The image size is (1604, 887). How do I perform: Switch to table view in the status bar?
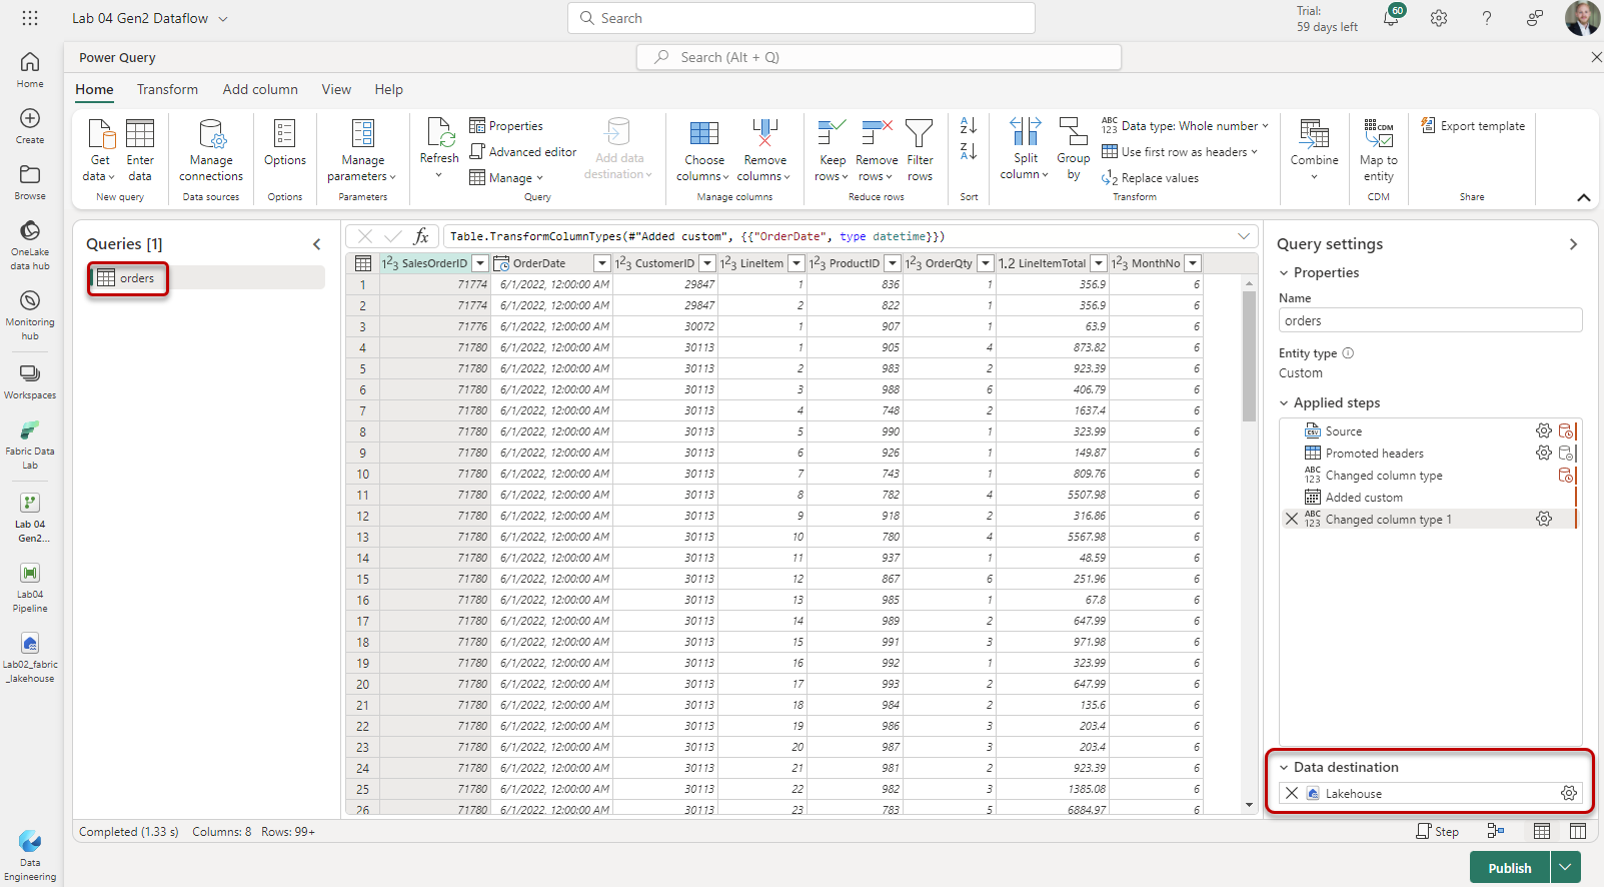click(1542, 831)
